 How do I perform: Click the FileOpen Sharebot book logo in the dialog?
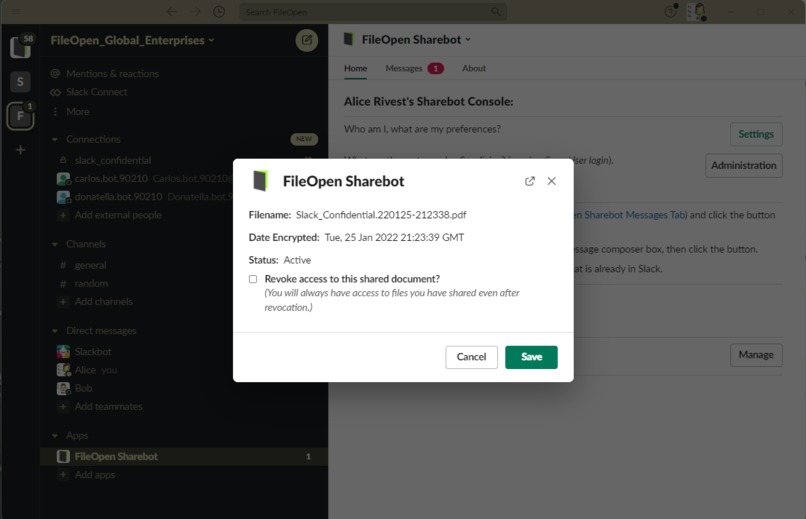(x=261, y=181)
